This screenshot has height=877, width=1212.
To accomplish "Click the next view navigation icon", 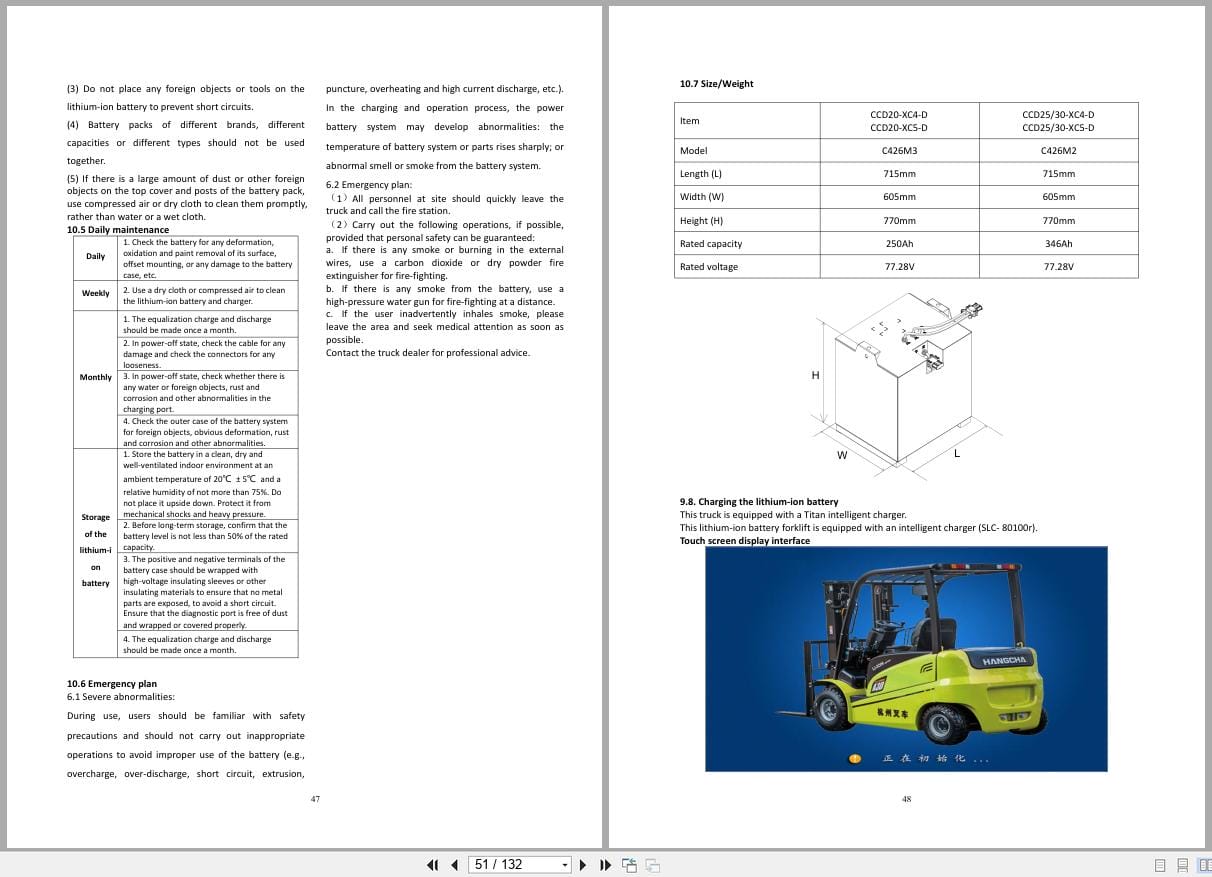I will [x=653, y=865].
